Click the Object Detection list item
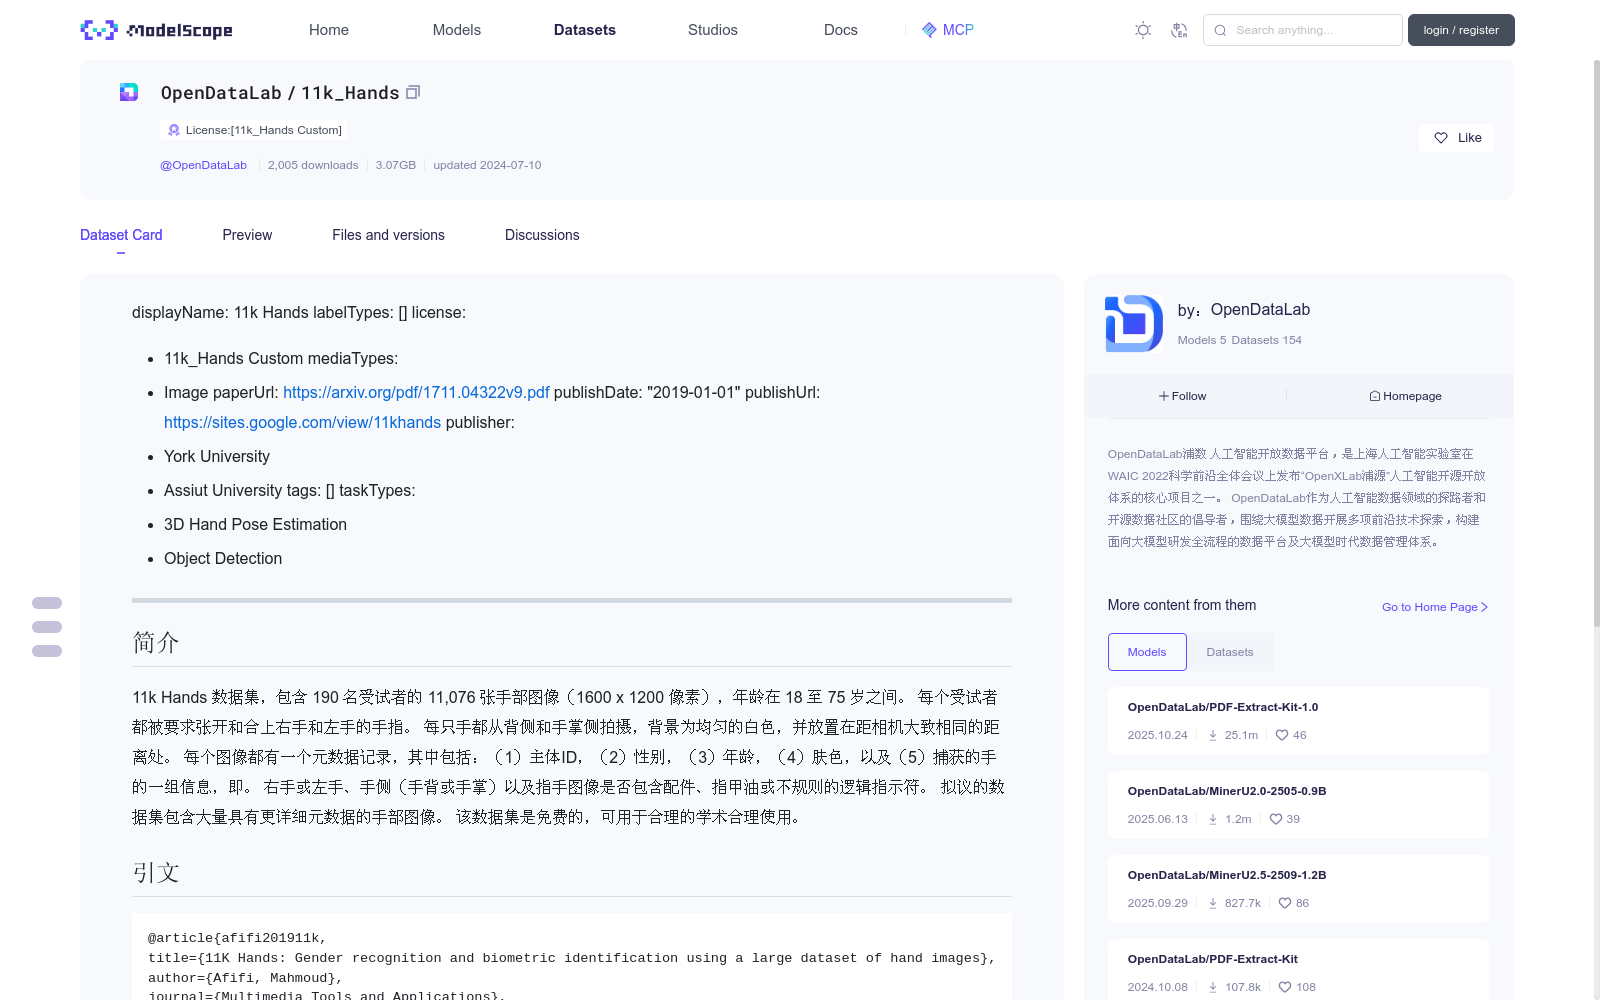The height and width of the screenshot is (1000, 1600). click(223, 558)
